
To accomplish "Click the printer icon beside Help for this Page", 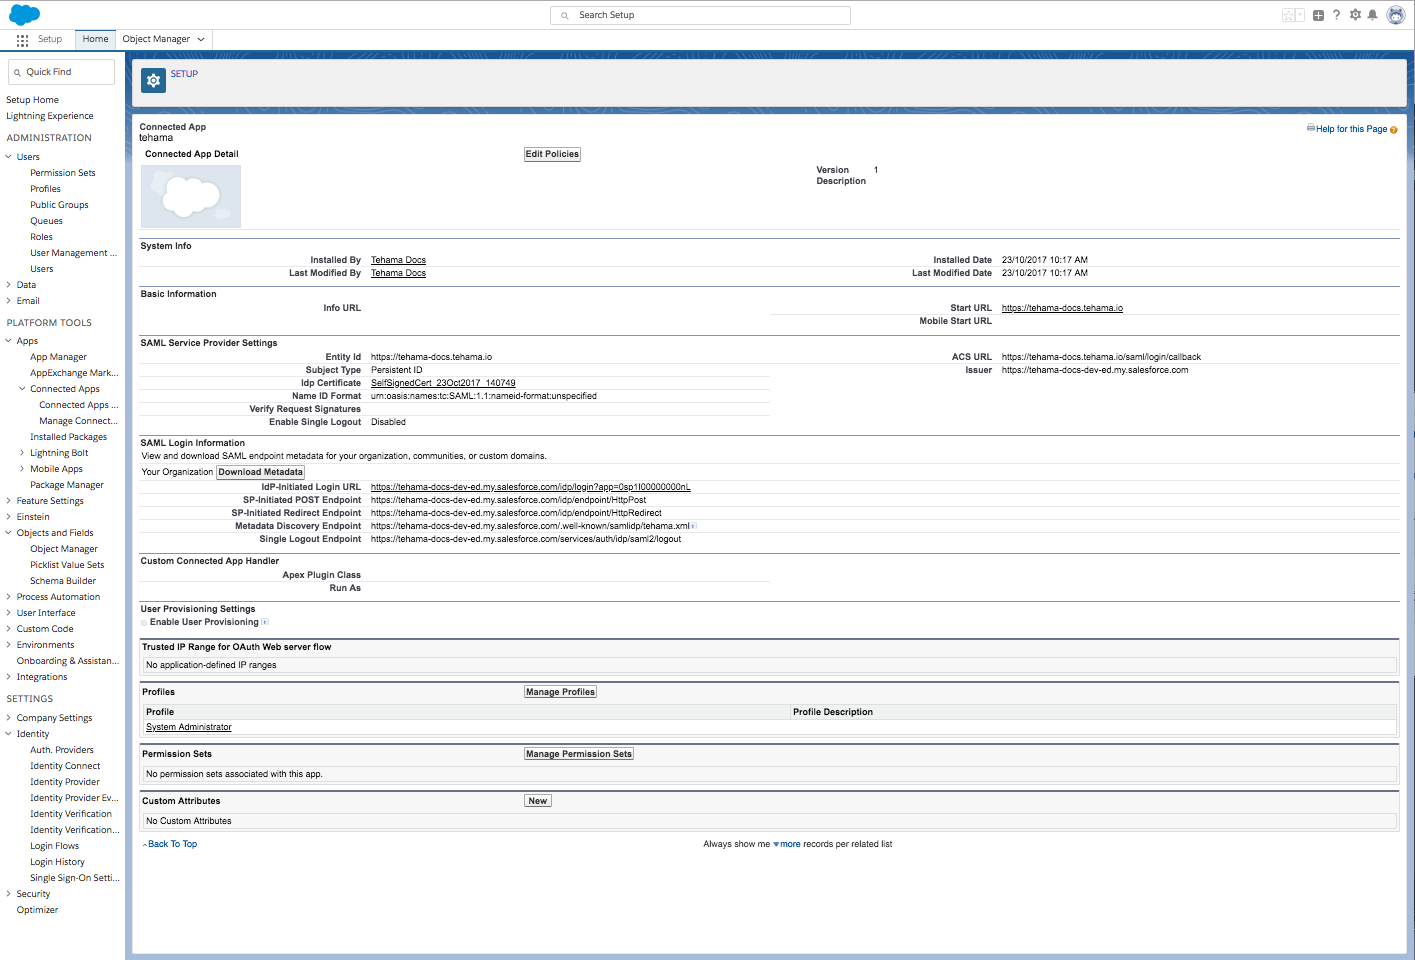I will (x=1311, y=128).
